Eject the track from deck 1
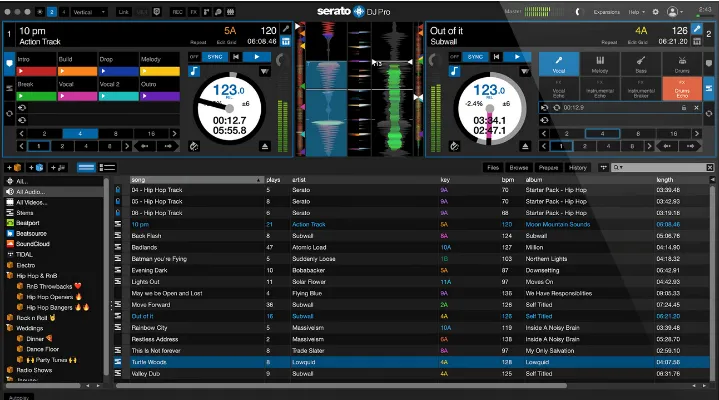This screenshot has height=400, width=719. pyautogui.click(x=265, y=146)
